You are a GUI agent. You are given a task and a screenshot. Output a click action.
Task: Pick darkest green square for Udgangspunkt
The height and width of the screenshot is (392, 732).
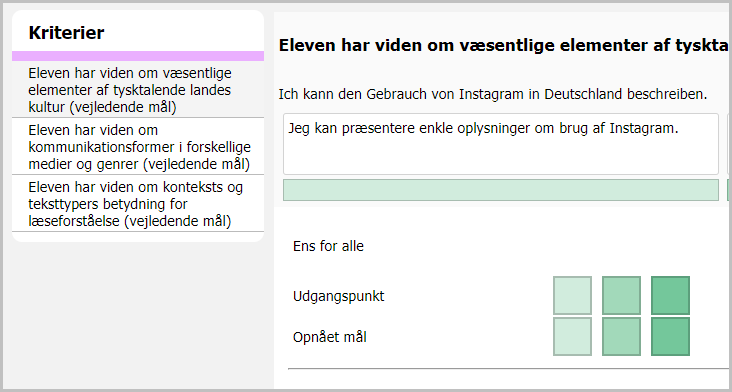(x=670, y=295)
